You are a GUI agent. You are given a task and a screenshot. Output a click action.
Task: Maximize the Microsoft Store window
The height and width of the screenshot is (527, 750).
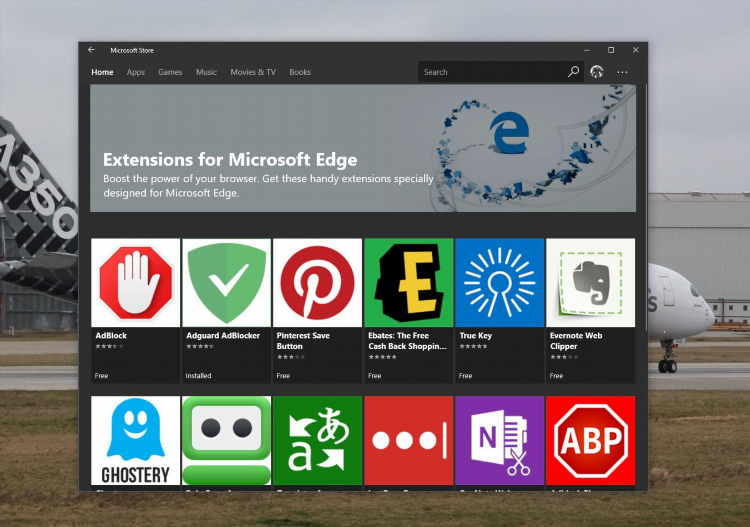click(611, 50)
